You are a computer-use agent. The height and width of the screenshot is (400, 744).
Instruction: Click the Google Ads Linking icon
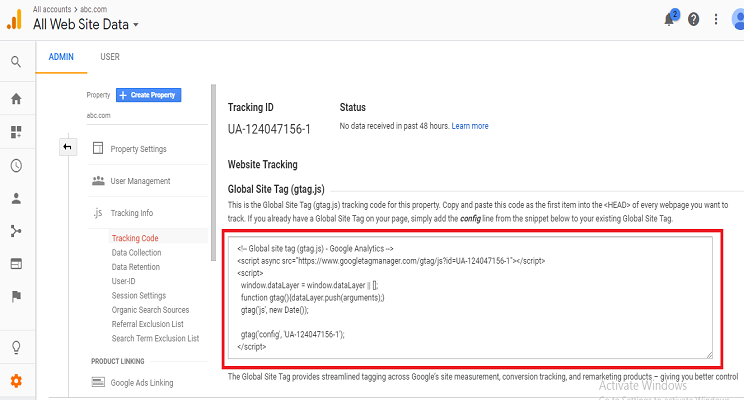[x=98, y=382]
